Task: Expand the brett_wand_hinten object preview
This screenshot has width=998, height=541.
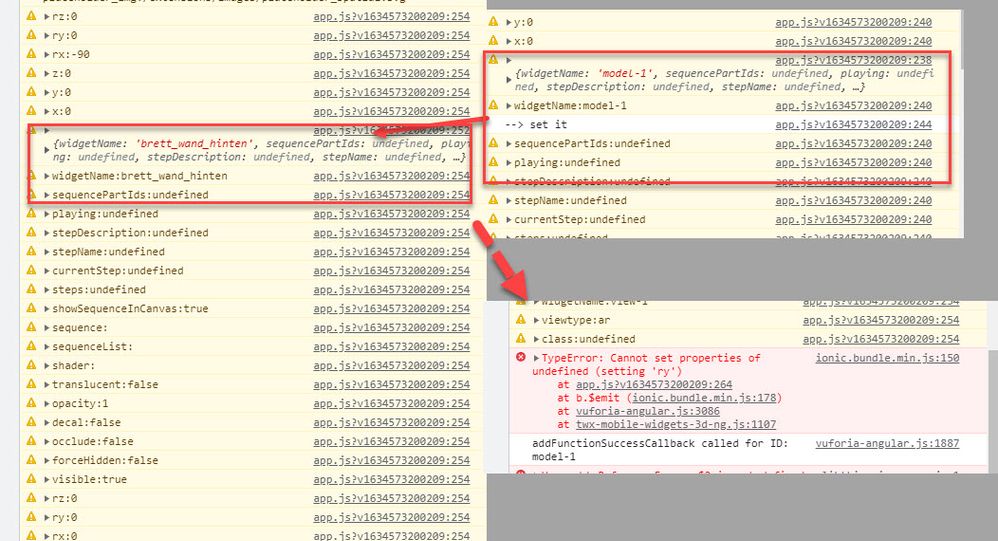Action: click(46, 150)
